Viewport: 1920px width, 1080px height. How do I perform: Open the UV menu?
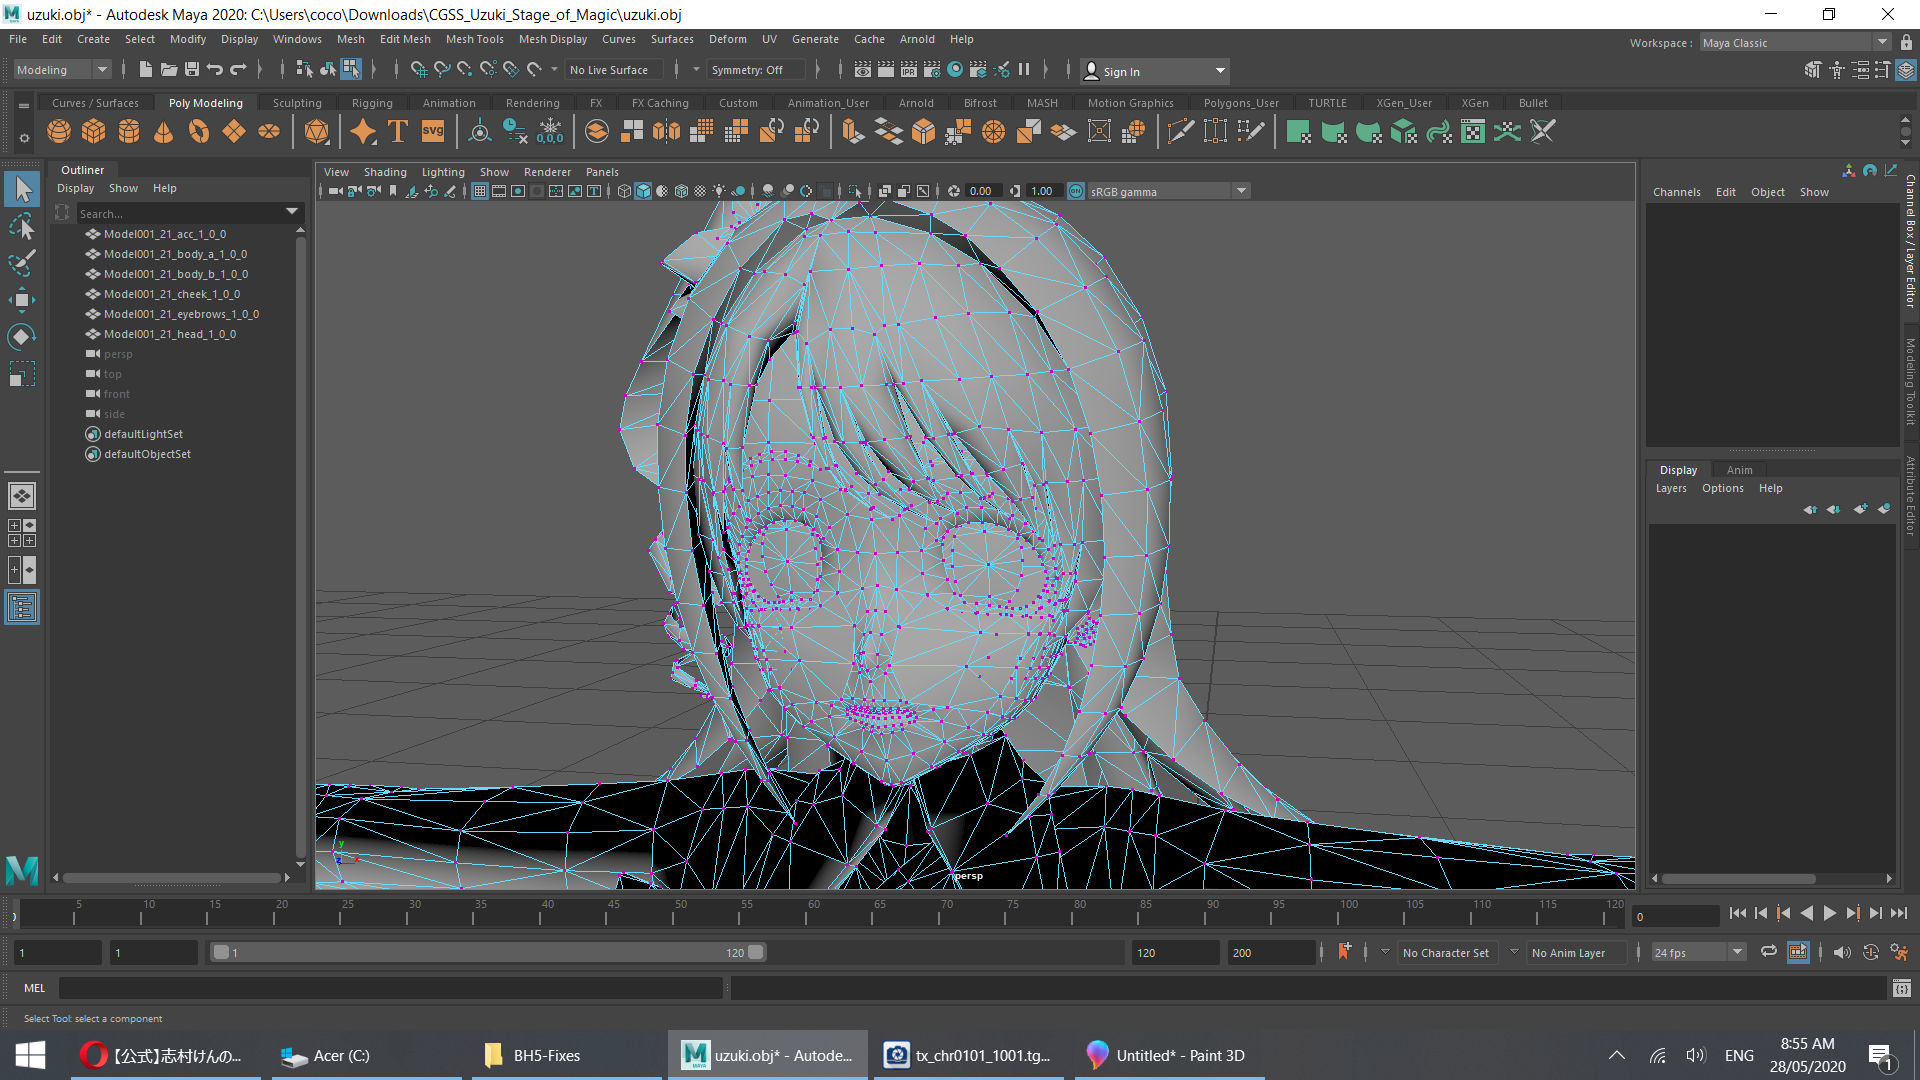[x=769, y=39]
